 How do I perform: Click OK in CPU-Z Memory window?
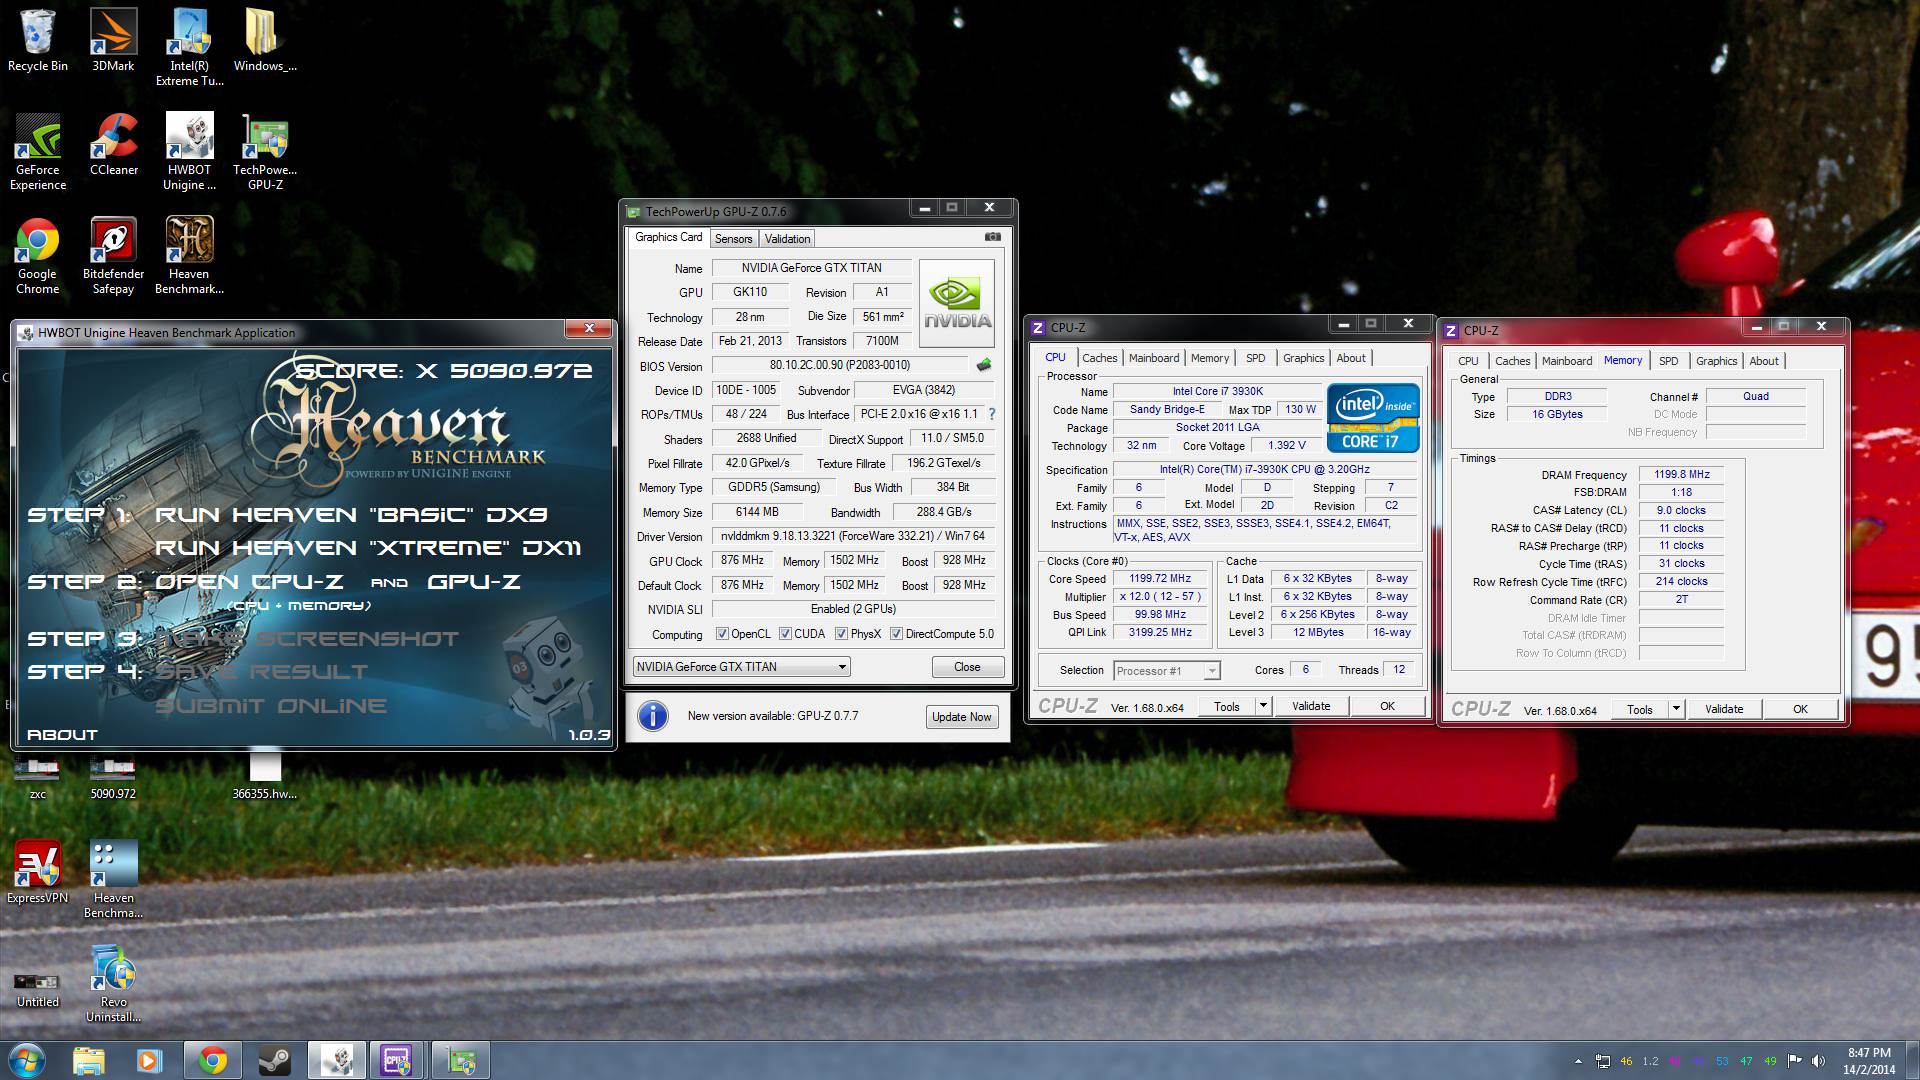pos(1800,709)
